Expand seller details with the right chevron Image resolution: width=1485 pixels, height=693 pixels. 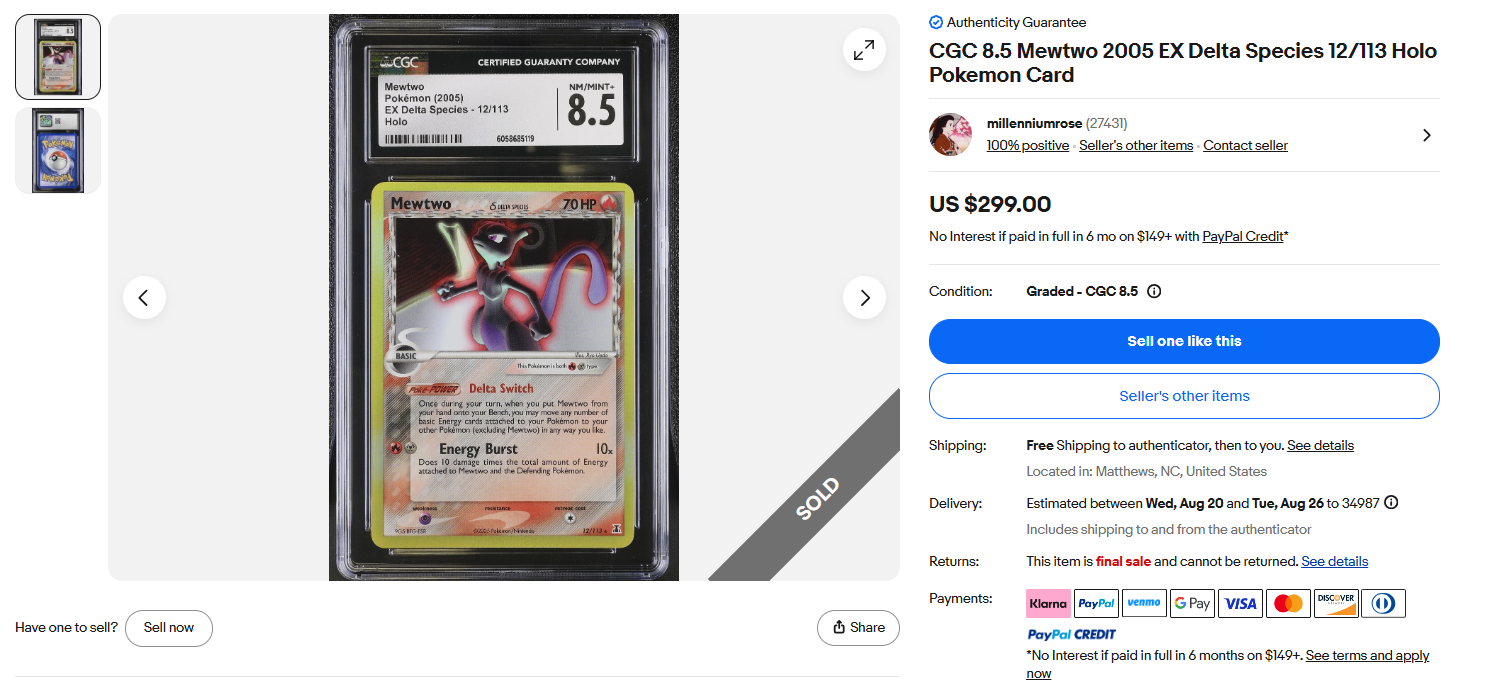(x=1426, y=135)
